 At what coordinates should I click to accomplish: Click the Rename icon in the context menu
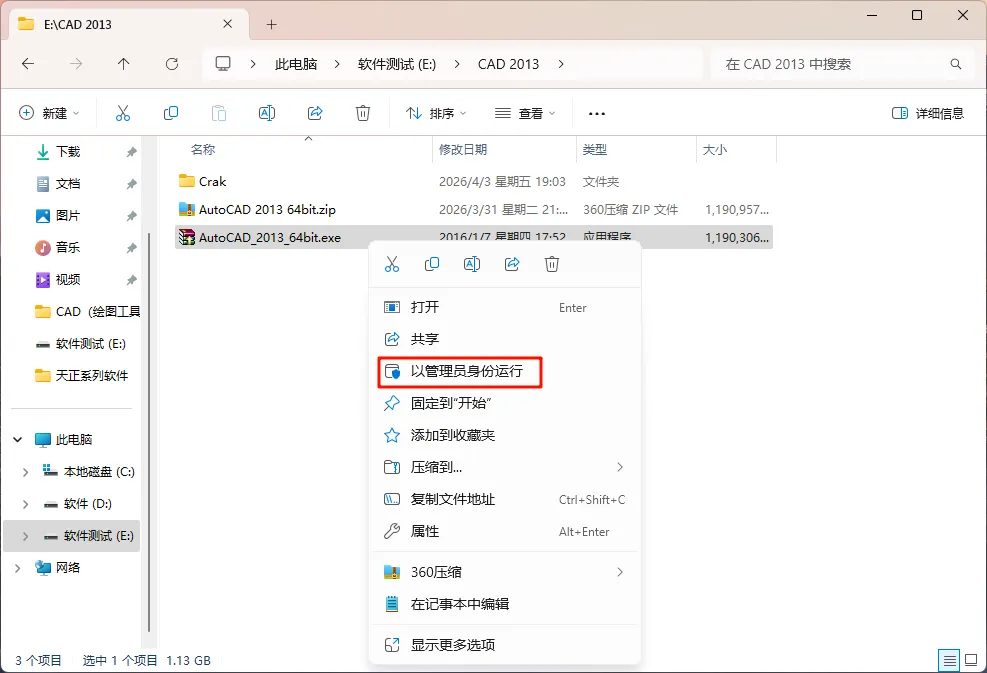[471, 264]
